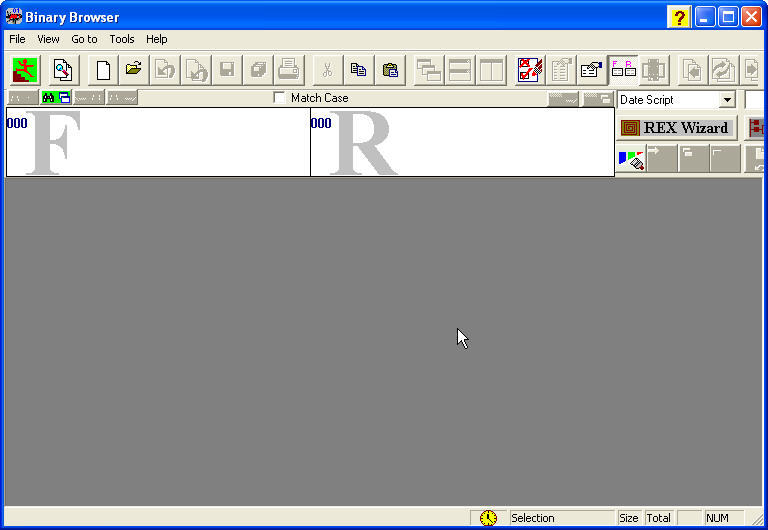
Task: Click the cascade windows icon
Action: pos(429,71)
